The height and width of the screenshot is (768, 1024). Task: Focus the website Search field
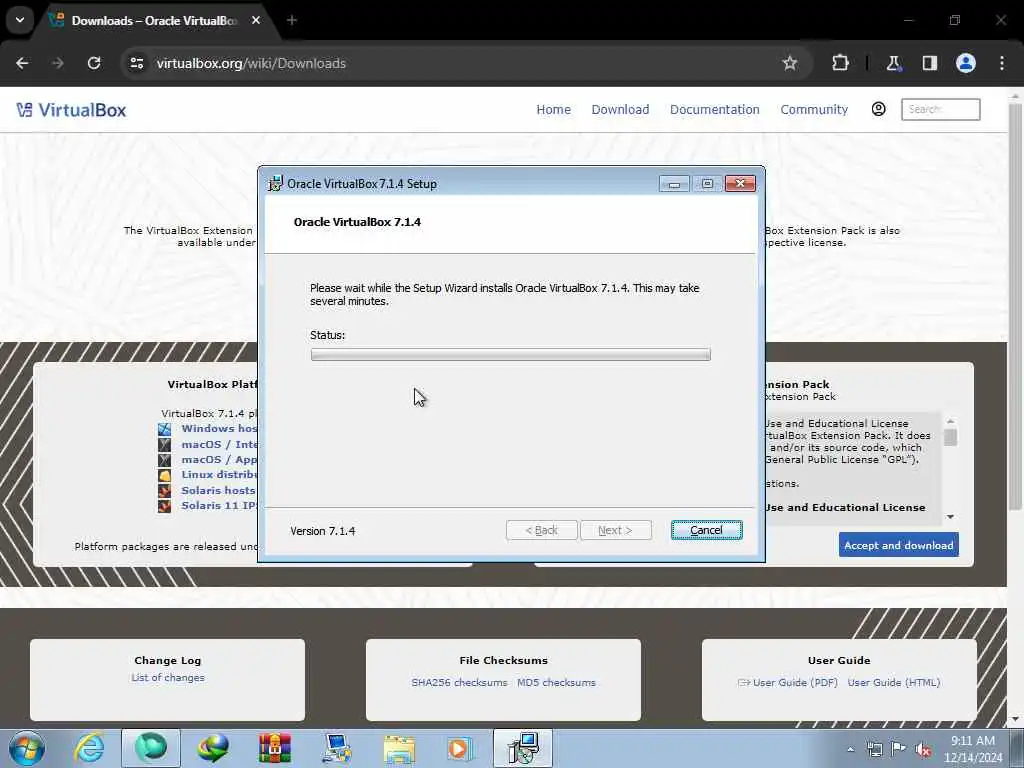[940, 109]
